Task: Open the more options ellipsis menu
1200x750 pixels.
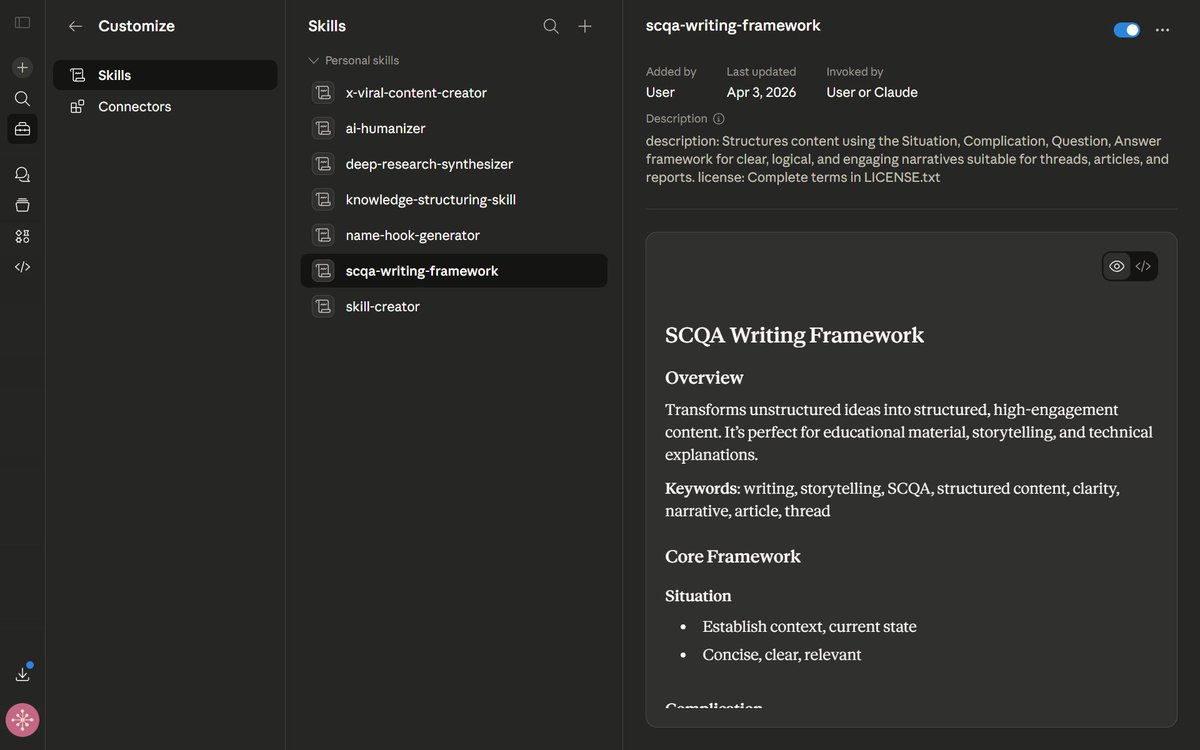Action: tap(1162, 30)
